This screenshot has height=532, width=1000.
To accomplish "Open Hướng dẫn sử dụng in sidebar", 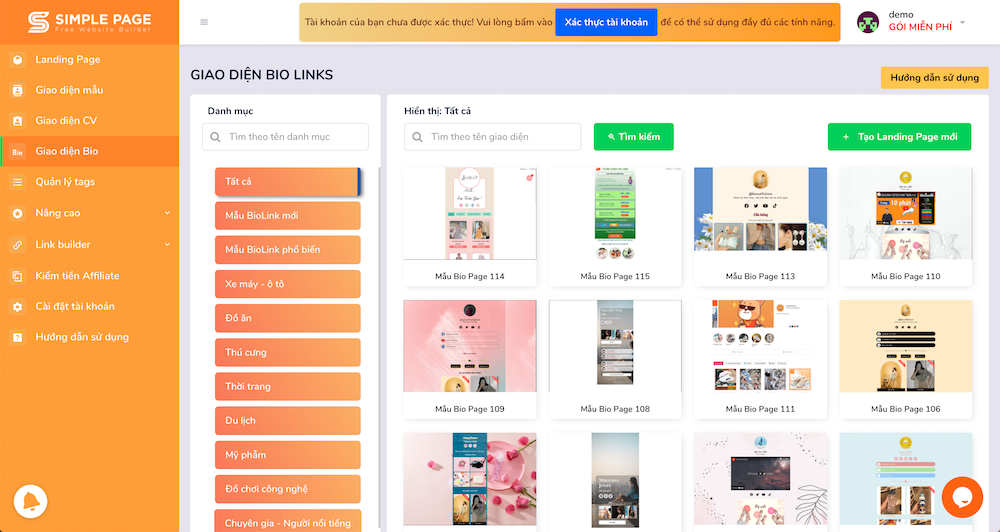I will tap(89, 337).
